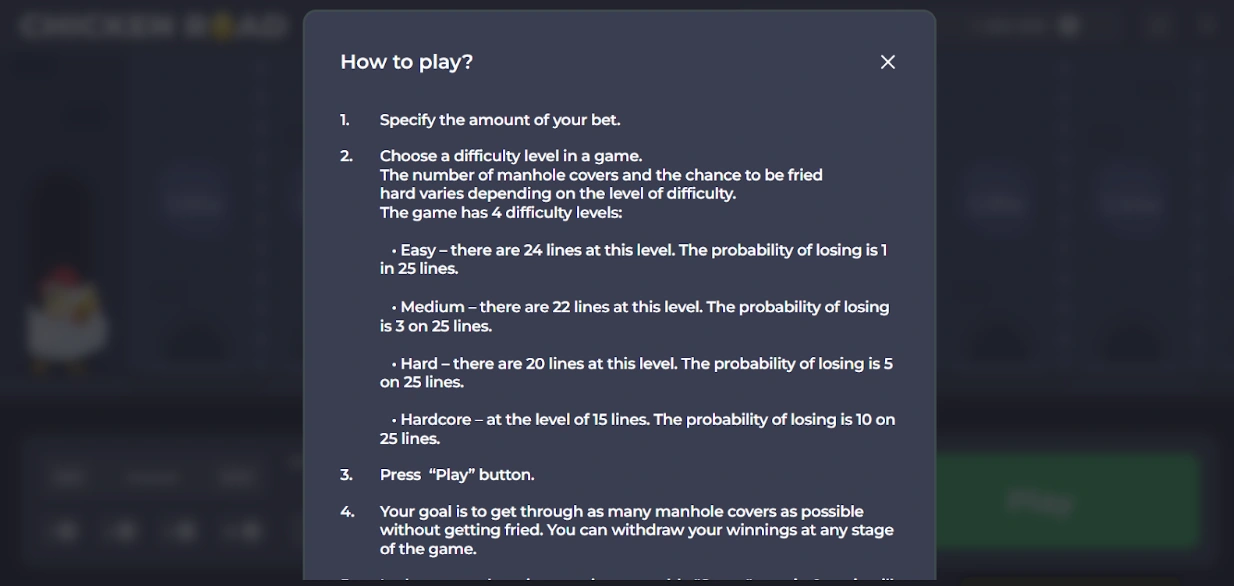Click the blurred top-right menu icon
Screen dimensions: 1234x586
coord(1208,26)
